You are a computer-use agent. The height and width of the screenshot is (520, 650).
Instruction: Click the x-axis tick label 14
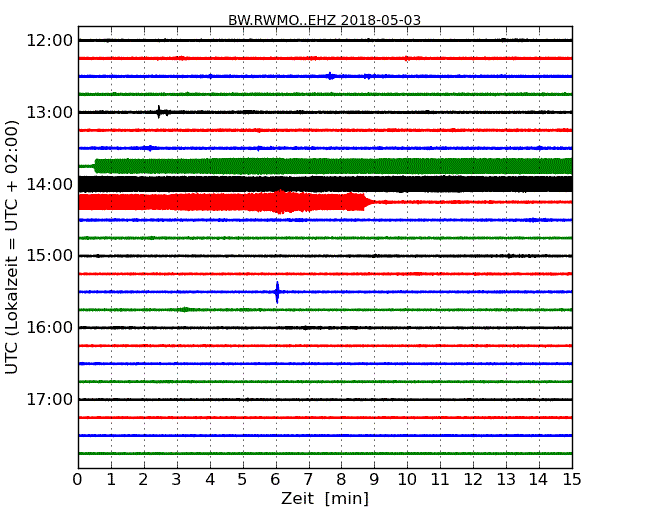pos(539,480)
